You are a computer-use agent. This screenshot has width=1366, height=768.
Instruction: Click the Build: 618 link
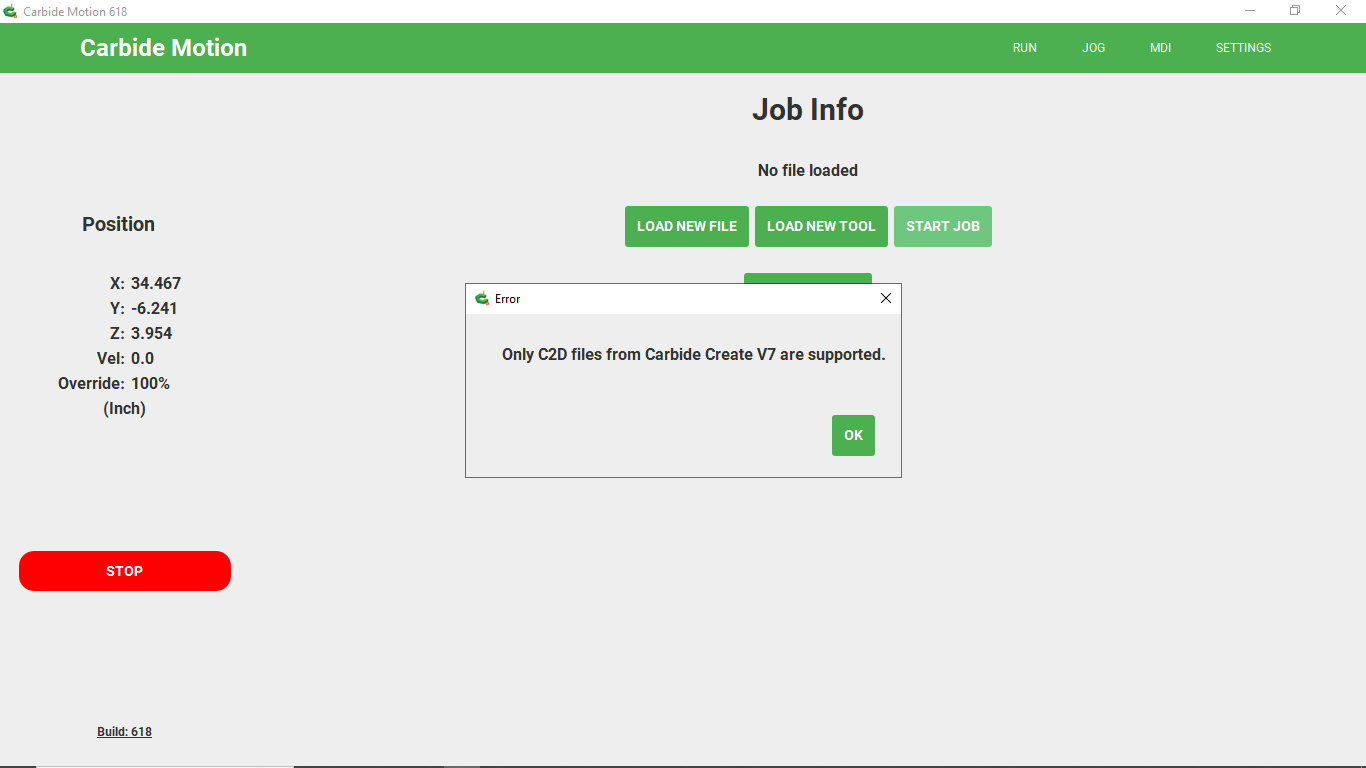click(124, 732)
